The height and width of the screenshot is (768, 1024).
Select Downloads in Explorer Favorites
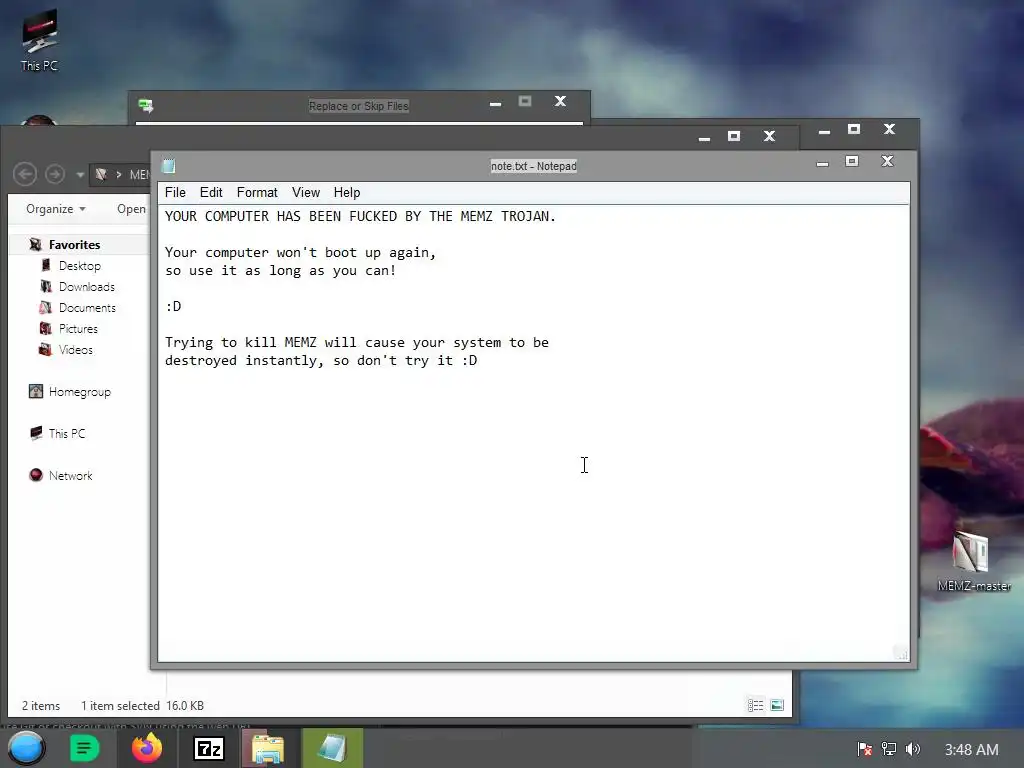point(86,287)
